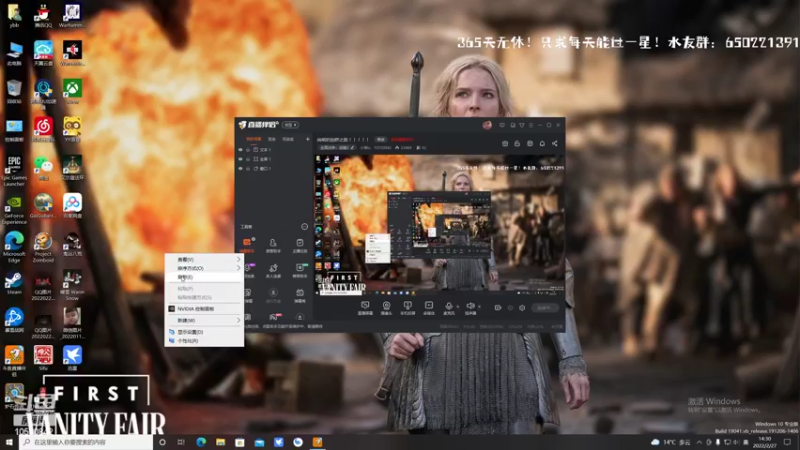Click the speaker icon in streaming toolbar
Screen dimensions: 800x450
[x=470, y=308]
